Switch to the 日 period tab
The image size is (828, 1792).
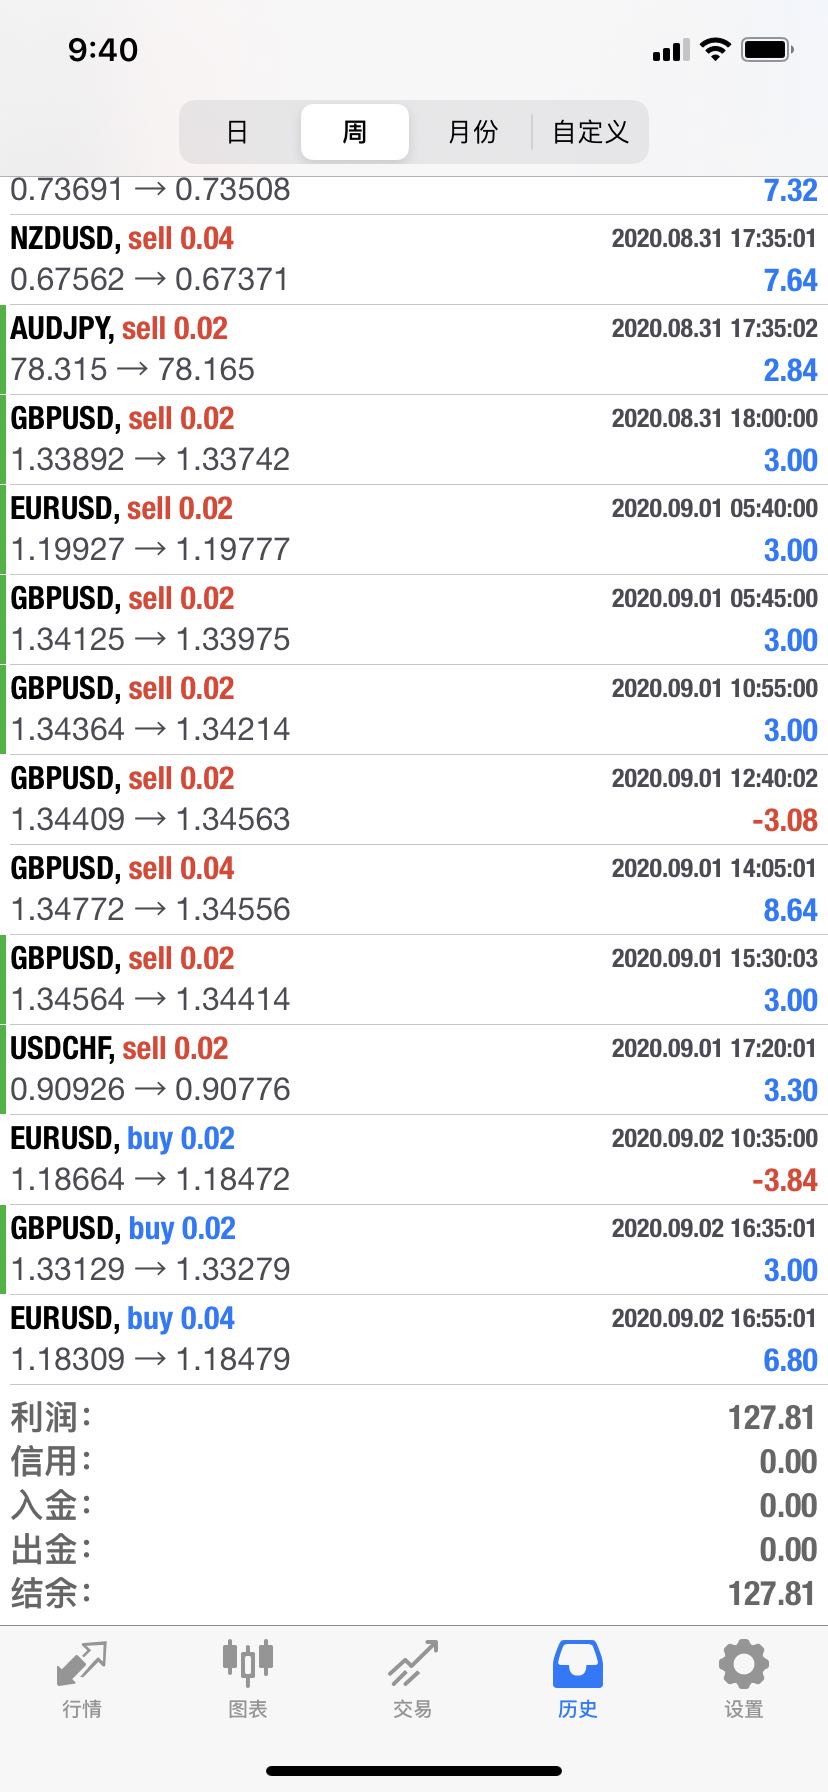pos(237,132)
